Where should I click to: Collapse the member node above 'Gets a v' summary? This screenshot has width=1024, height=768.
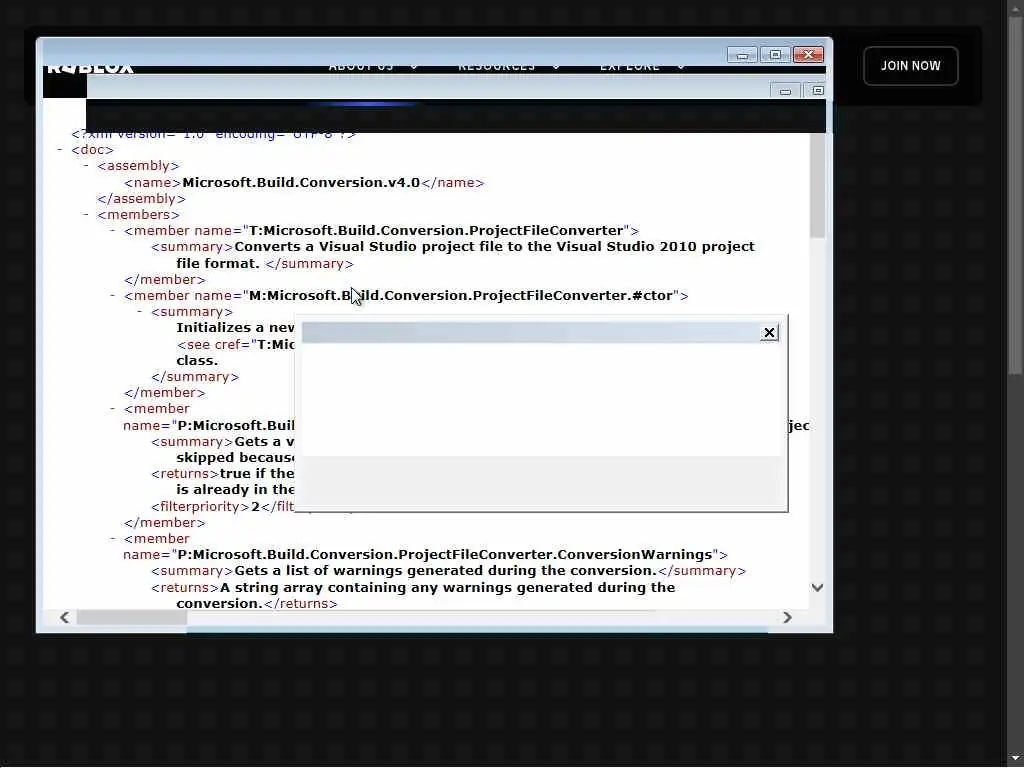click(x=112, y=409)
